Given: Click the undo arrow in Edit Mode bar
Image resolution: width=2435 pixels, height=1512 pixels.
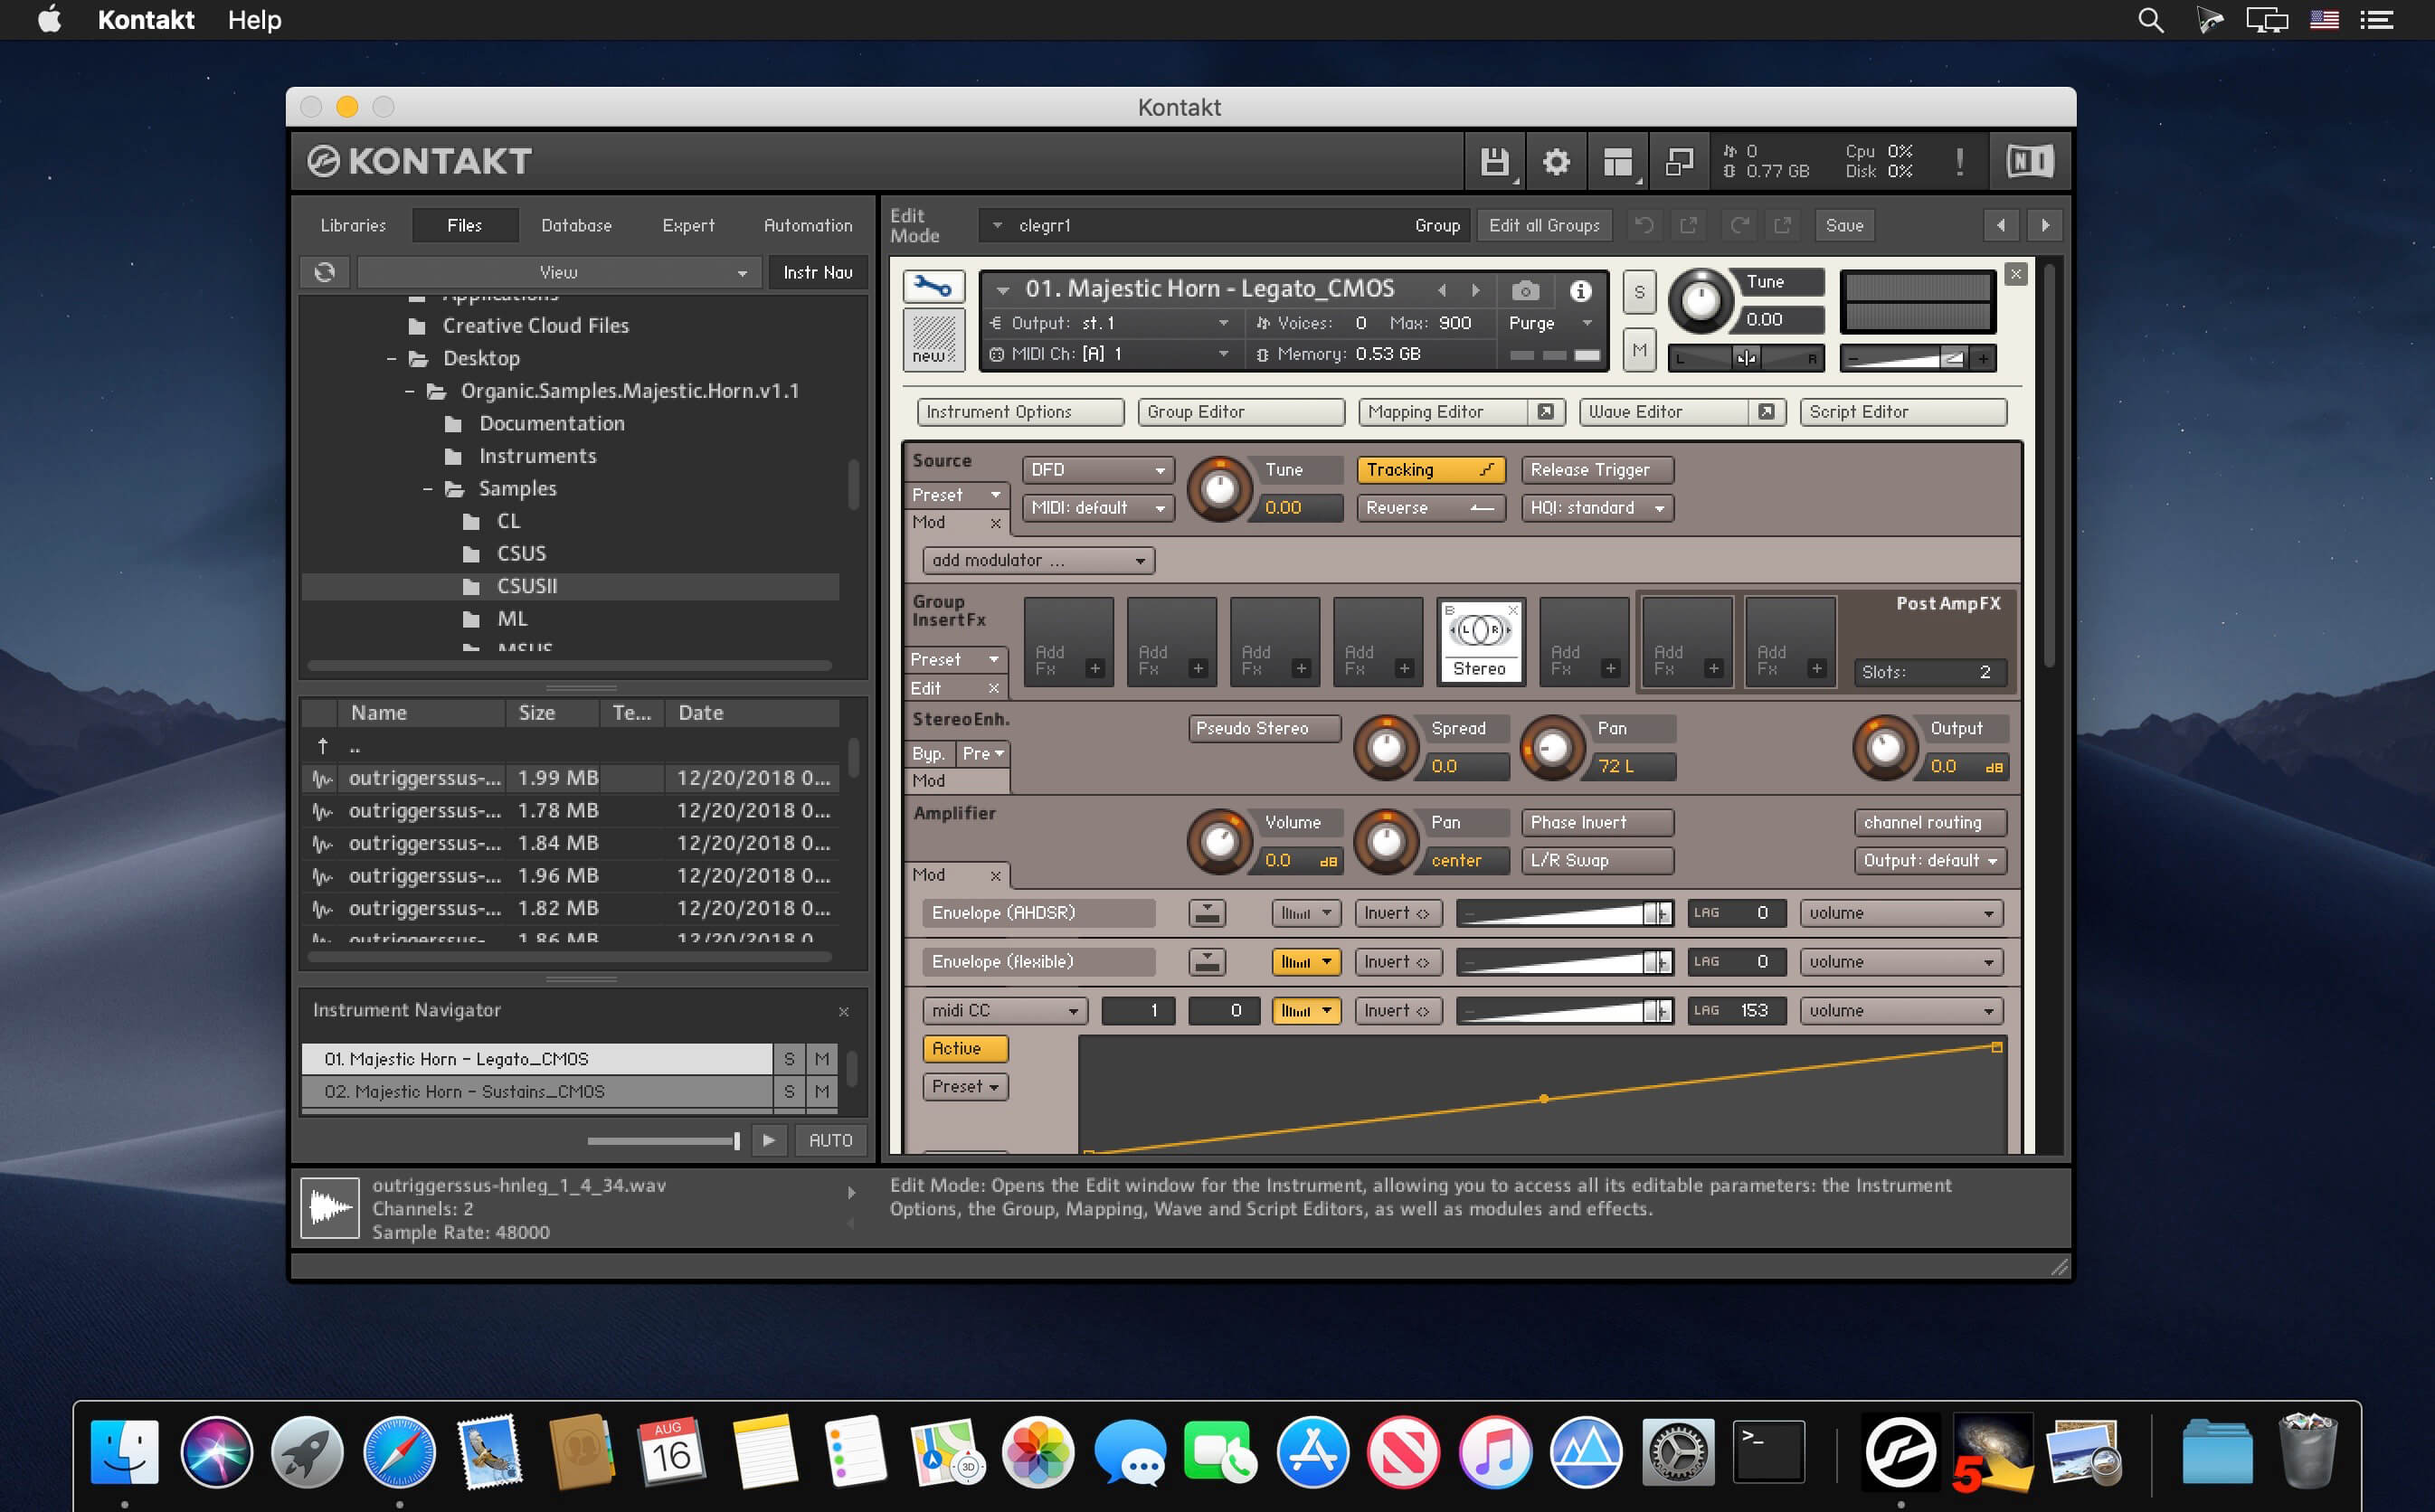Looking at the screenshot, I should pos(1643,225).
